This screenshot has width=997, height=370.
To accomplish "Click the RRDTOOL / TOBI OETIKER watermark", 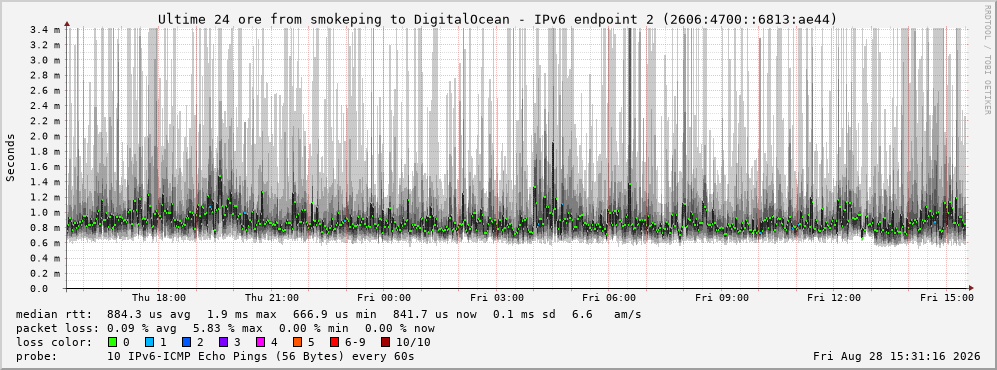I will [987, 60].
